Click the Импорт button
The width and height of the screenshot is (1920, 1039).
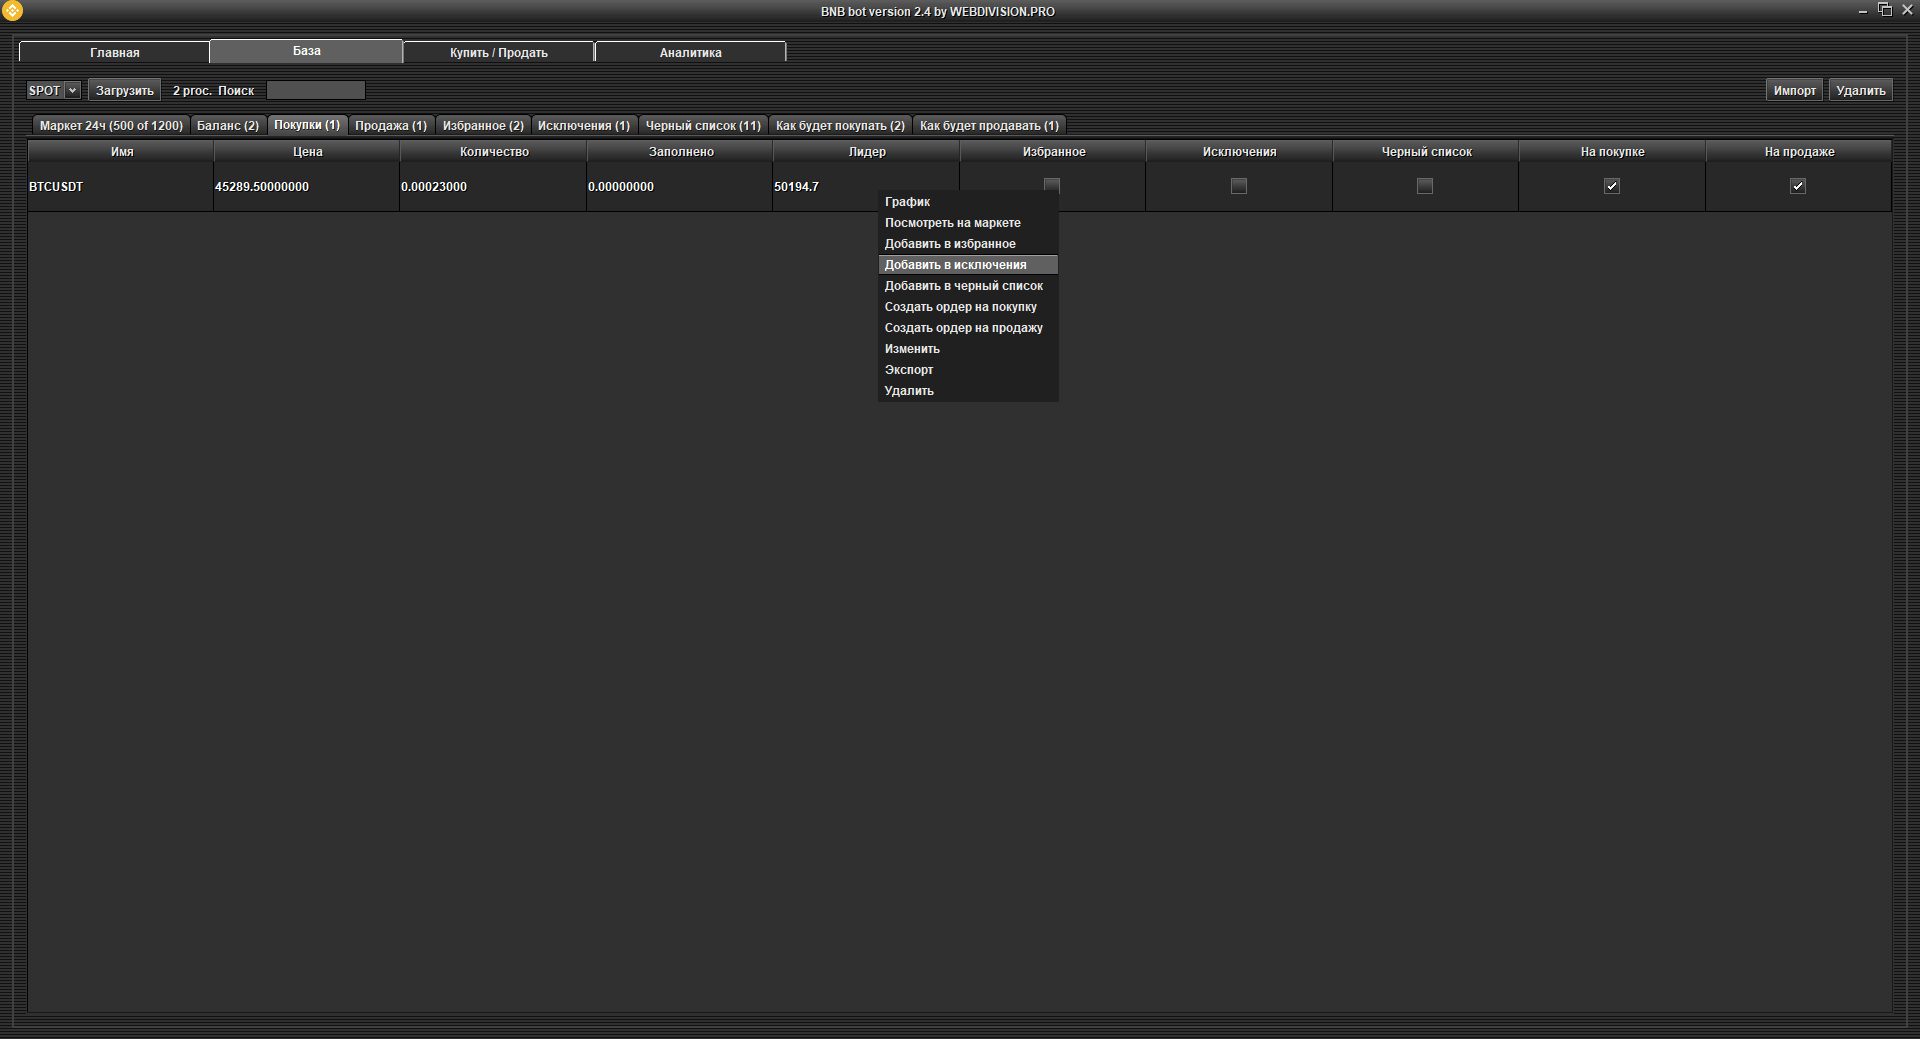pos(1794,90)
